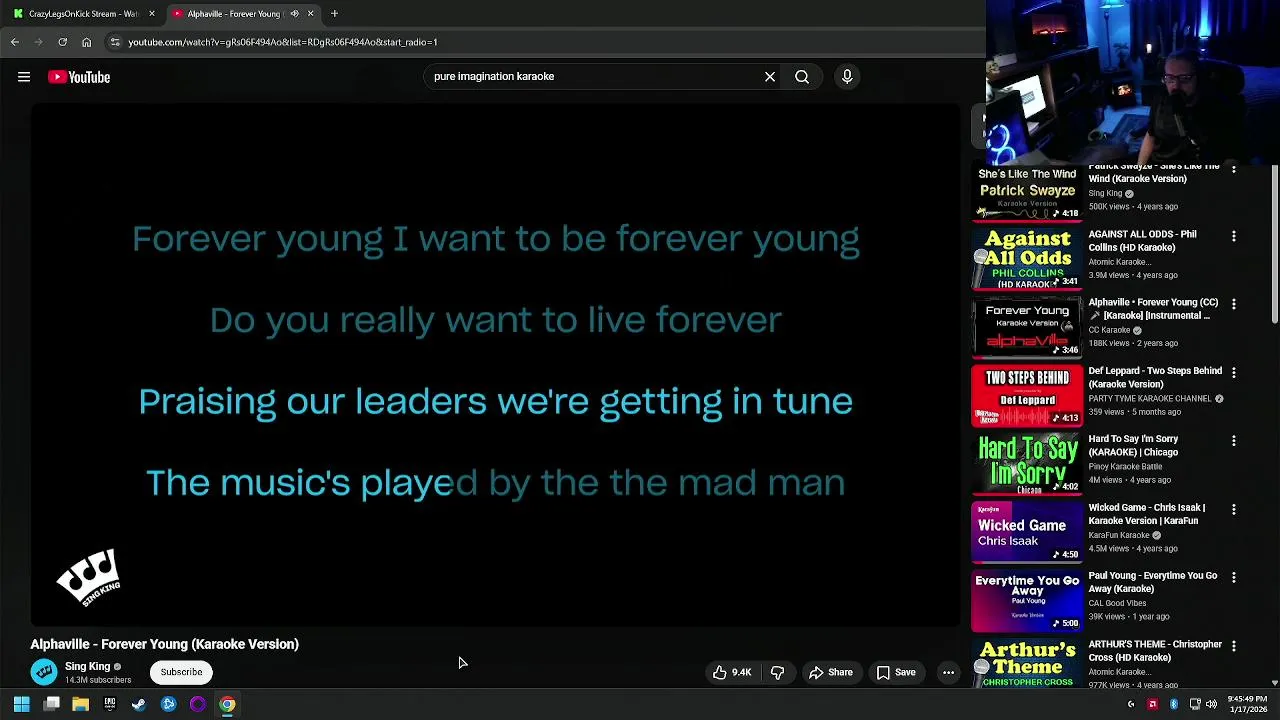
Task: Save the video to a playlist
Action: tap(896, 672)
